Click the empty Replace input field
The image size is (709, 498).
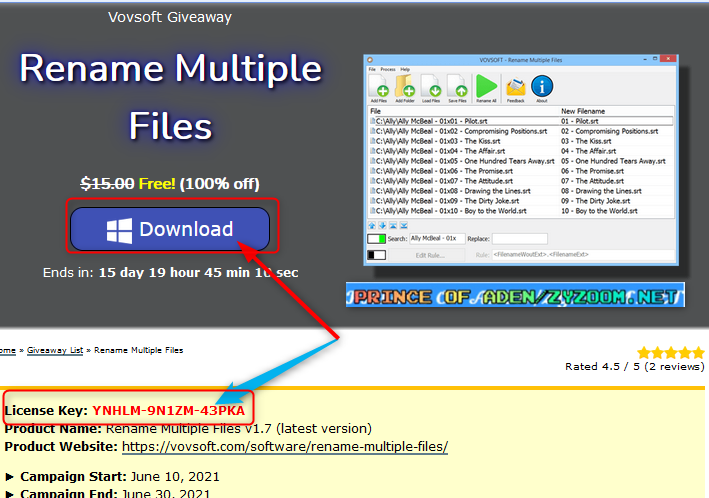click(520, 238)
